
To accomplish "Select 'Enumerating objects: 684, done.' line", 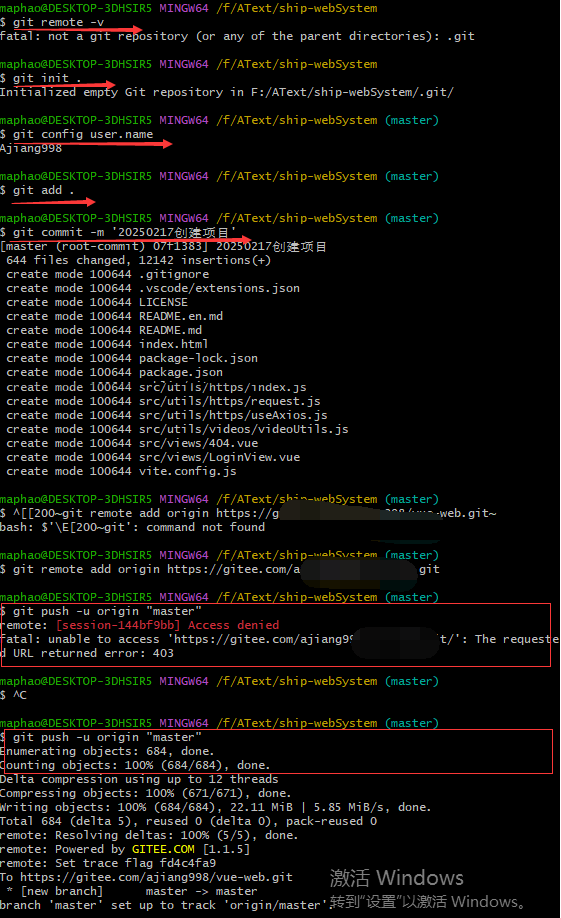I will (107, 752).
